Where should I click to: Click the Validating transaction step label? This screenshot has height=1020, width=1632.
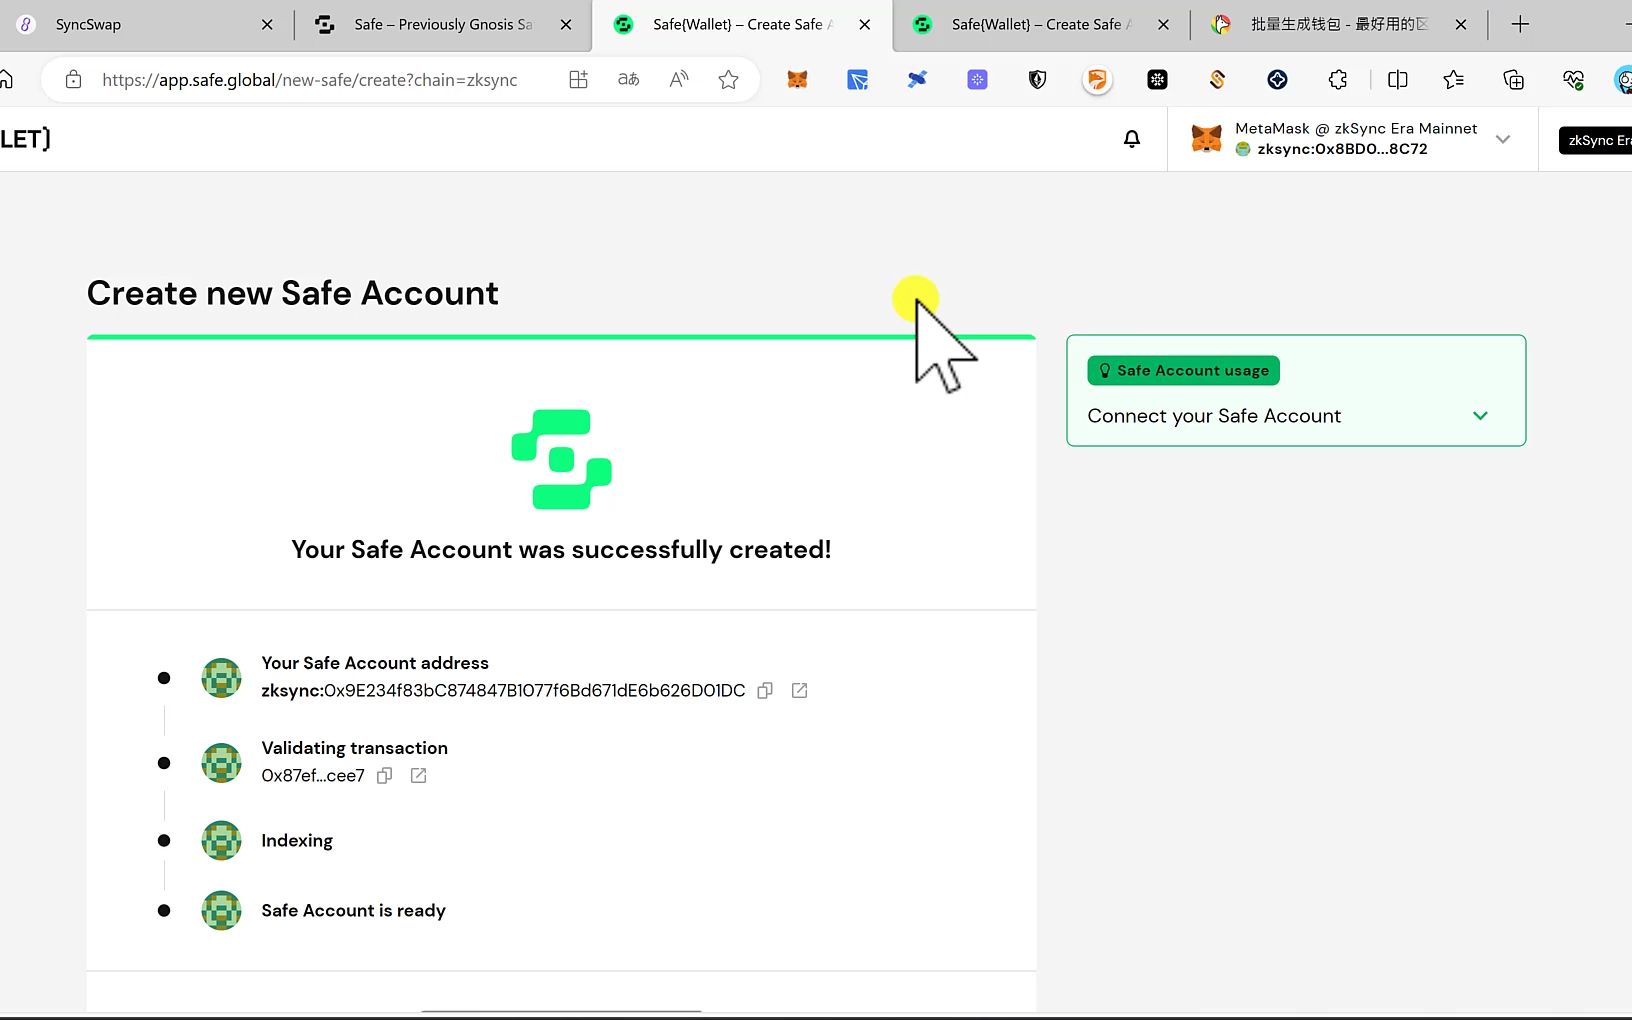click(x=354, y=748)
